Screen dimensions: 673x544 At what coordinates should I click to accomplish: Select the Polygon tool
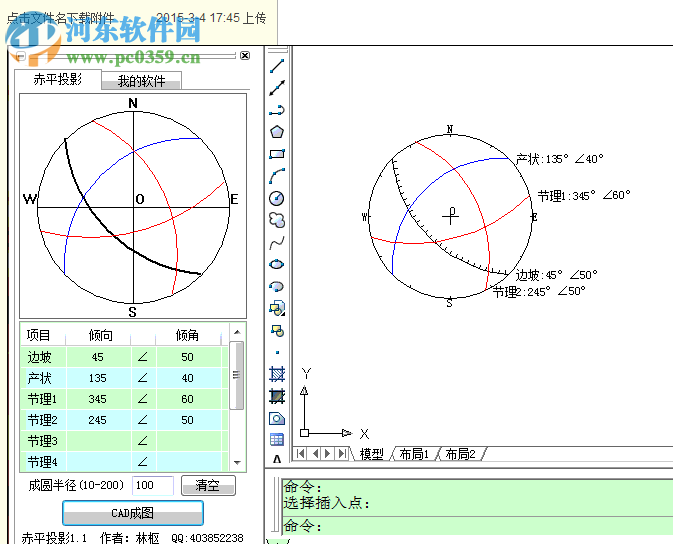tap(277, 132)
